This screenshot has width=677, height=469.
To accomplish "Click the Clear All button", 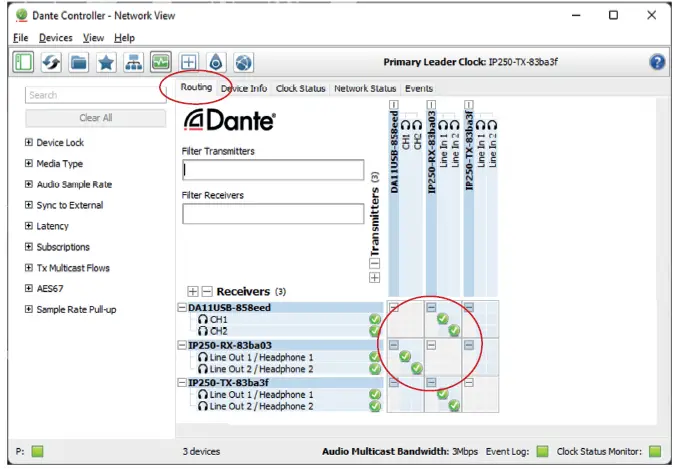I will coord(95,118).
